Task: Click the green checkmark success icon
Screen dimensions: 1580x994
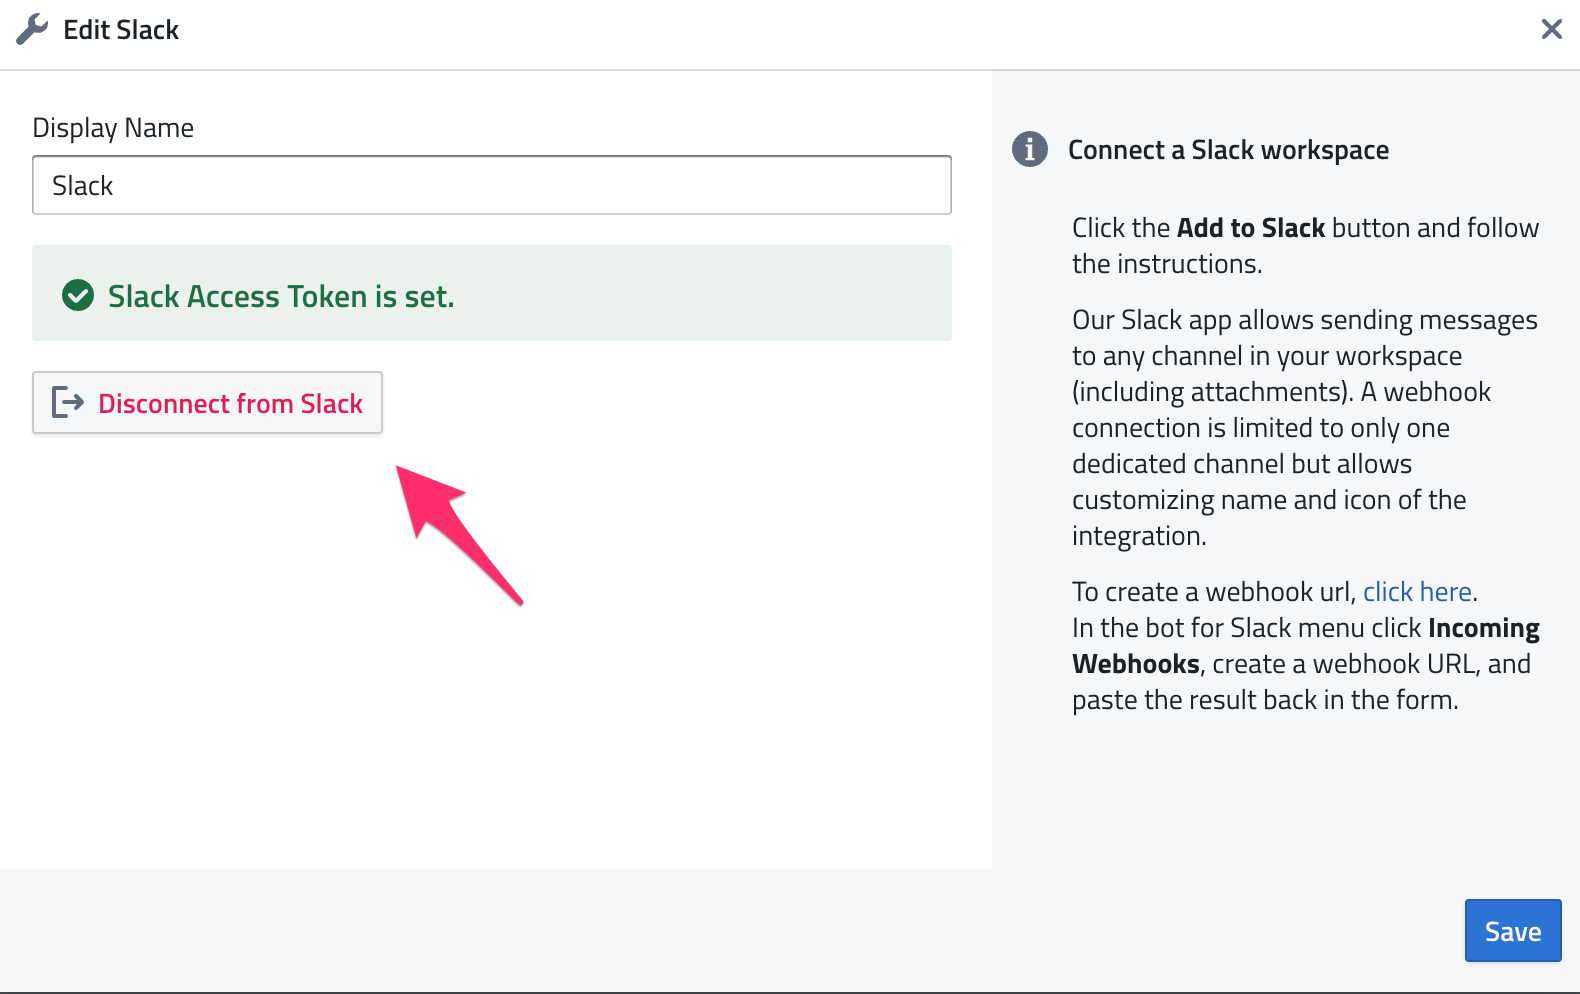Action: (78, 296)
